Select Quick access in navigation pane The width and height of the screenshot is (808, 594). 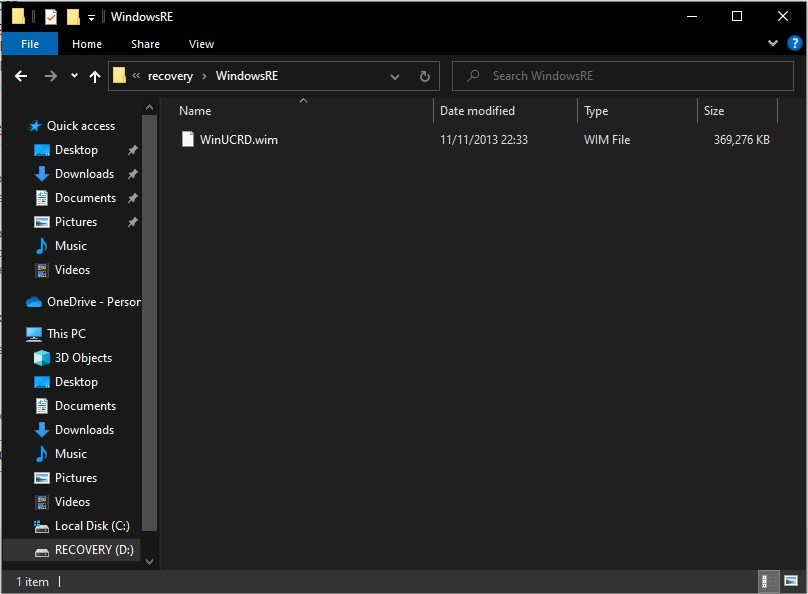tap(81, 126)
